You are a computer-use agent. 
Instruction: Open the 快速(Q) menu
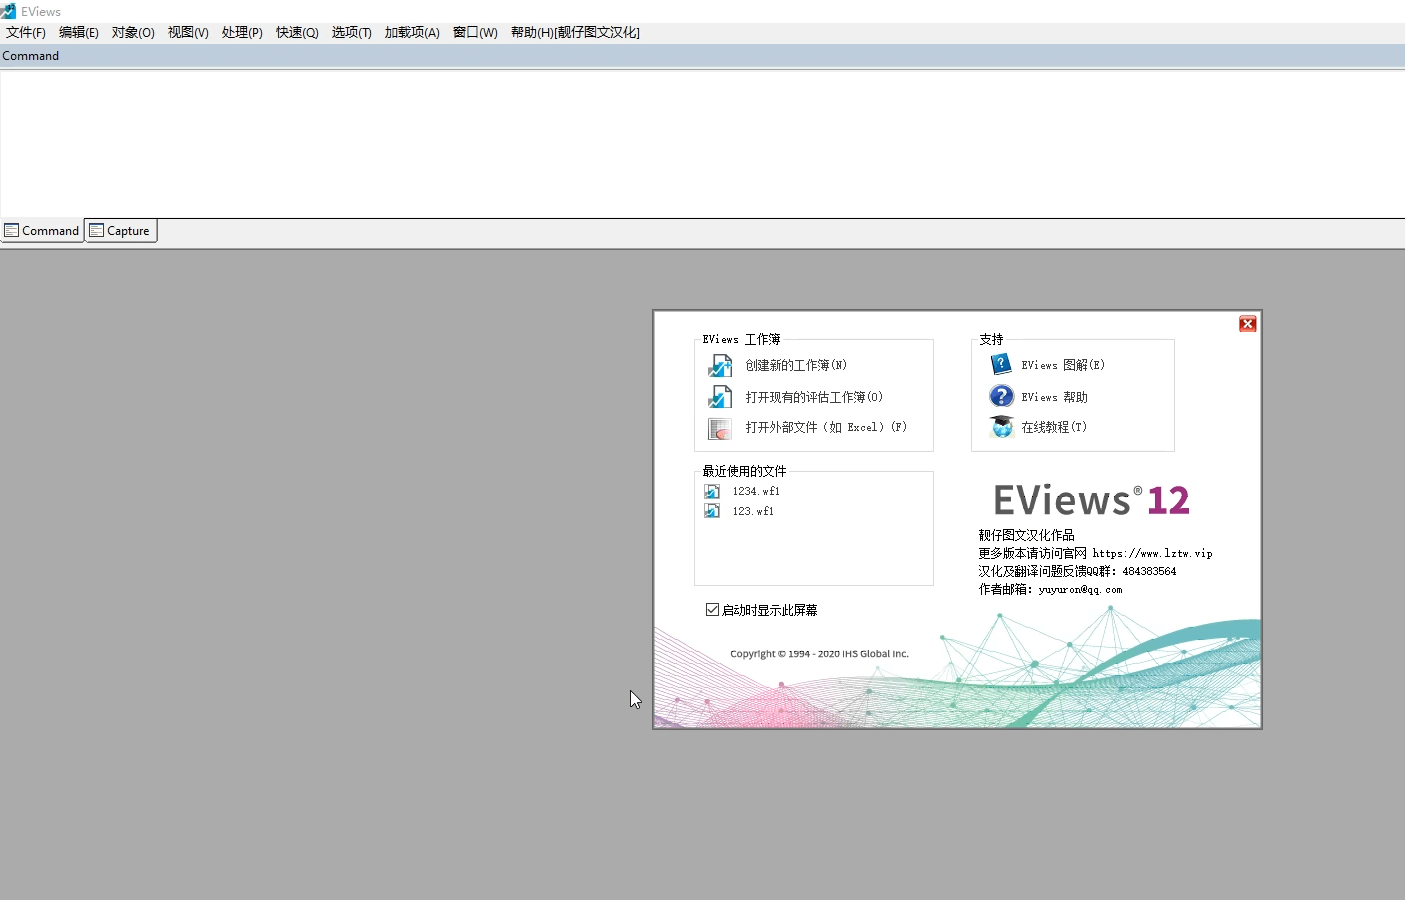click(x=297, y=32)
